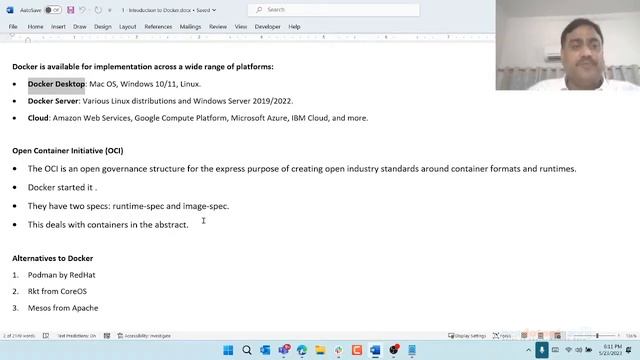
Task: Enable Focus mode from status bar
Action: coord(502,336)
